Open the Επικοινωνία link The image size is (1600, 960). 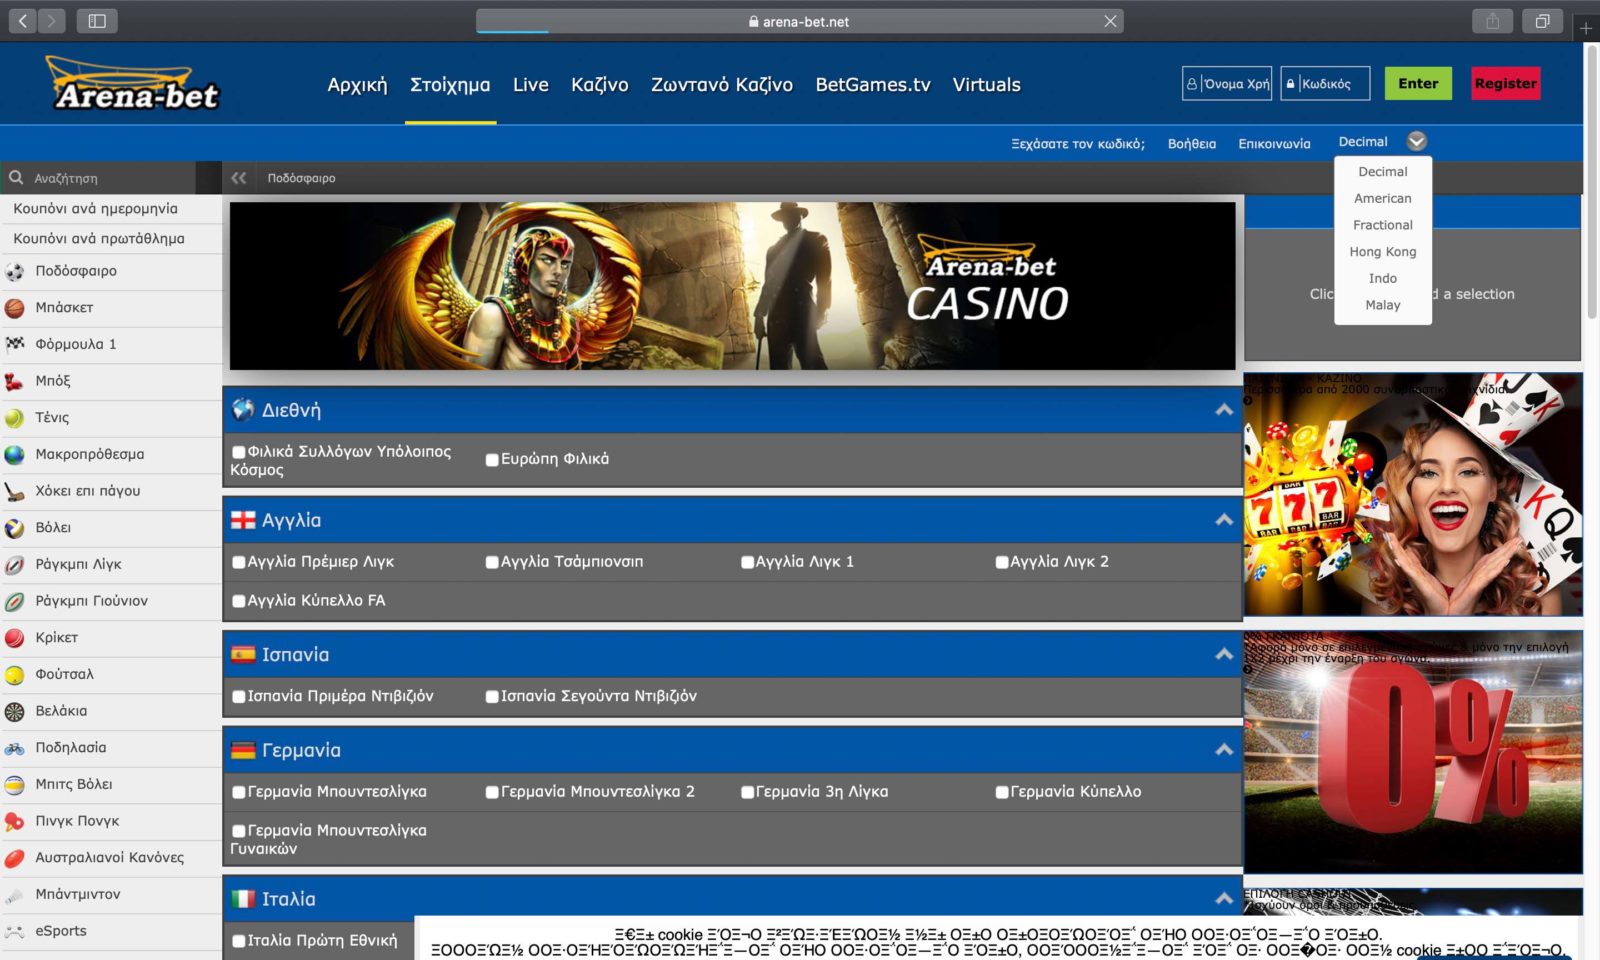pyautogui.click(x=1274, y=144)
